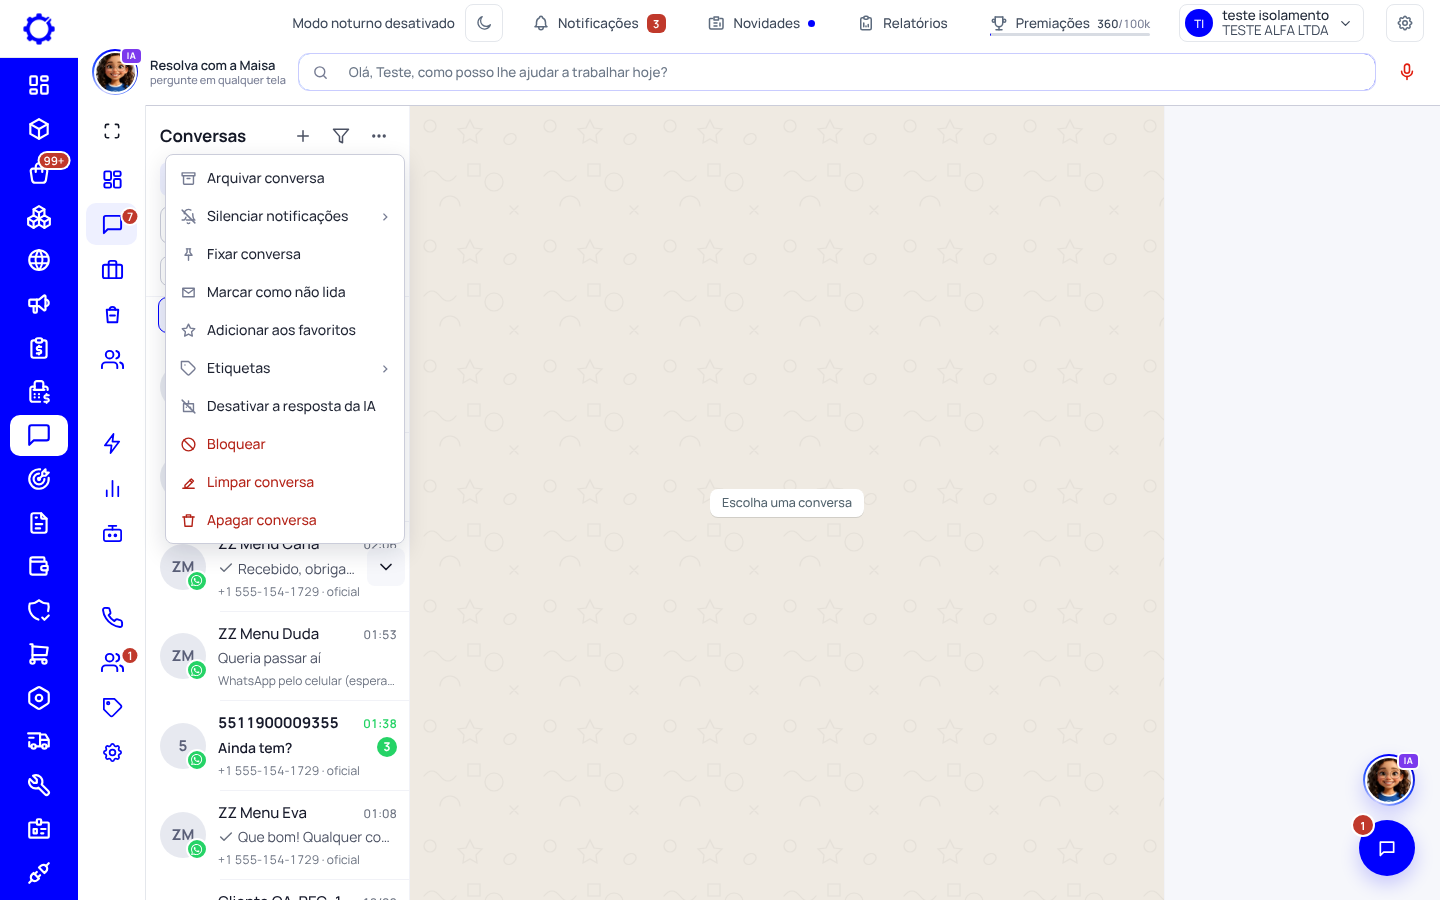Open floating Maisa IA avatar at bottom right
1440x900 pixels.
click(x=1389, y=780)
